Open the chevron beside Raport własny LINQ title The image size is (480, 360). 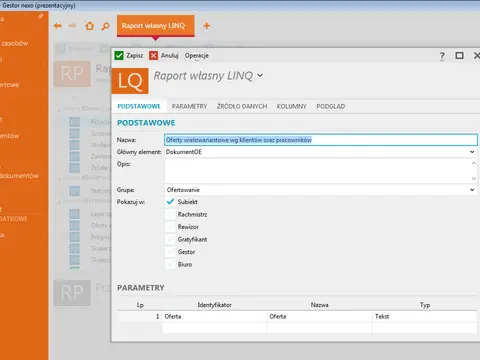[260, 76]
